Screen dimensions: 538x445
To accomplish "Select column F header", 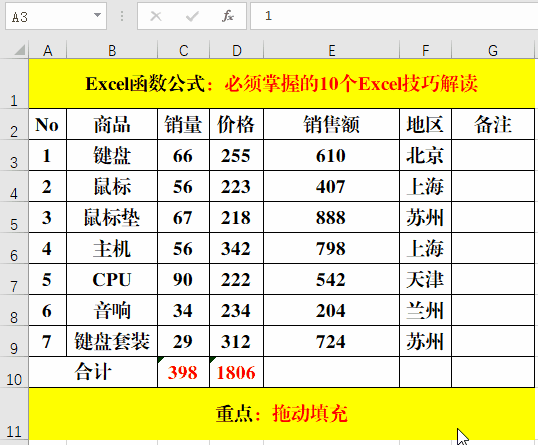I will [x=425, y=50].
